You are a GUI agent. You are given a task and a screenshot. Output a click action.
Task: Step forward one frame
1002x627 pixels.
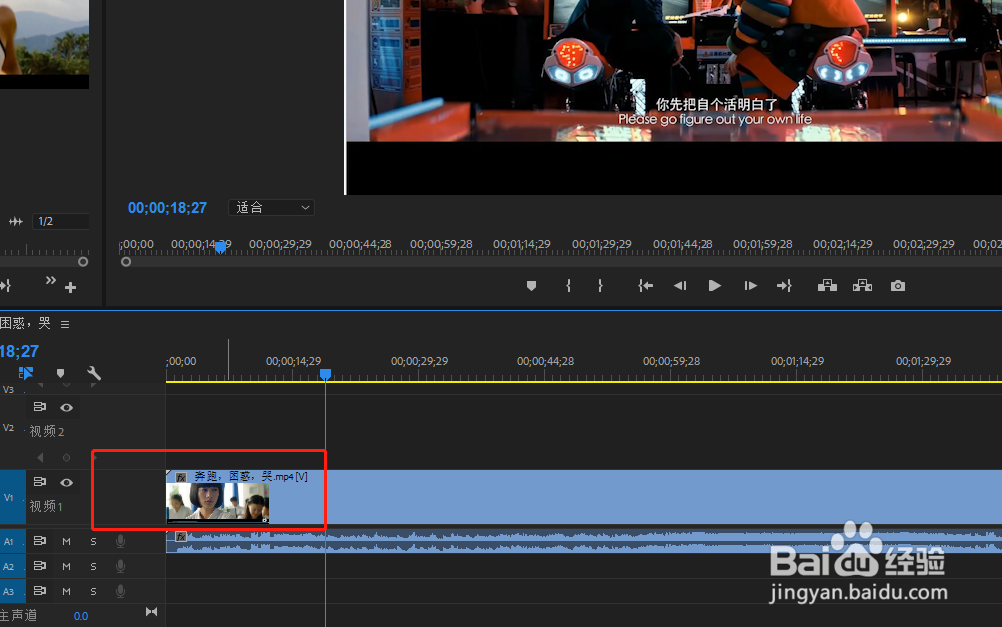[750, 286]
